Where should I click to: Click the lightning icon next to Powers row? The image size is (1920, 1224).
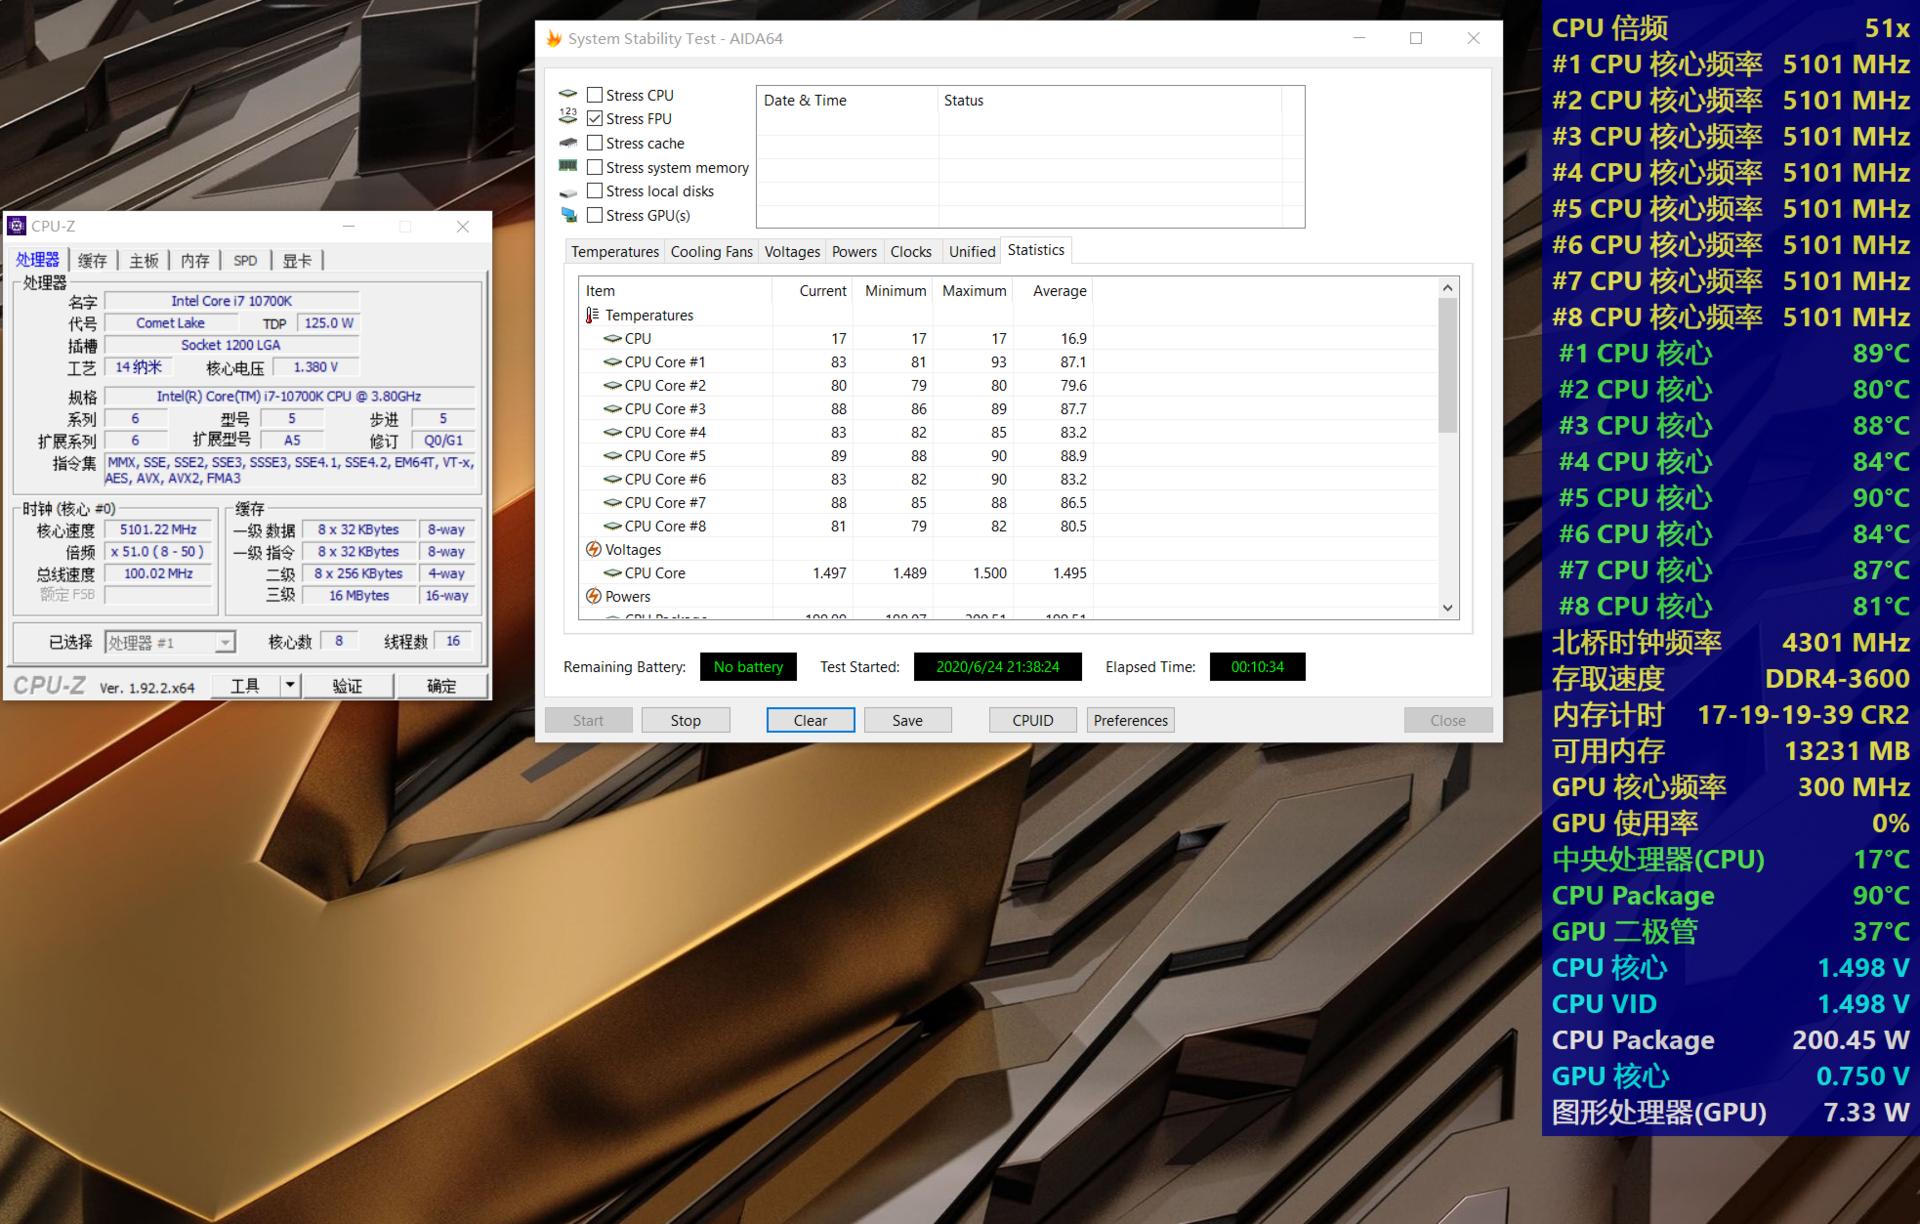click(x=593, y=596)
